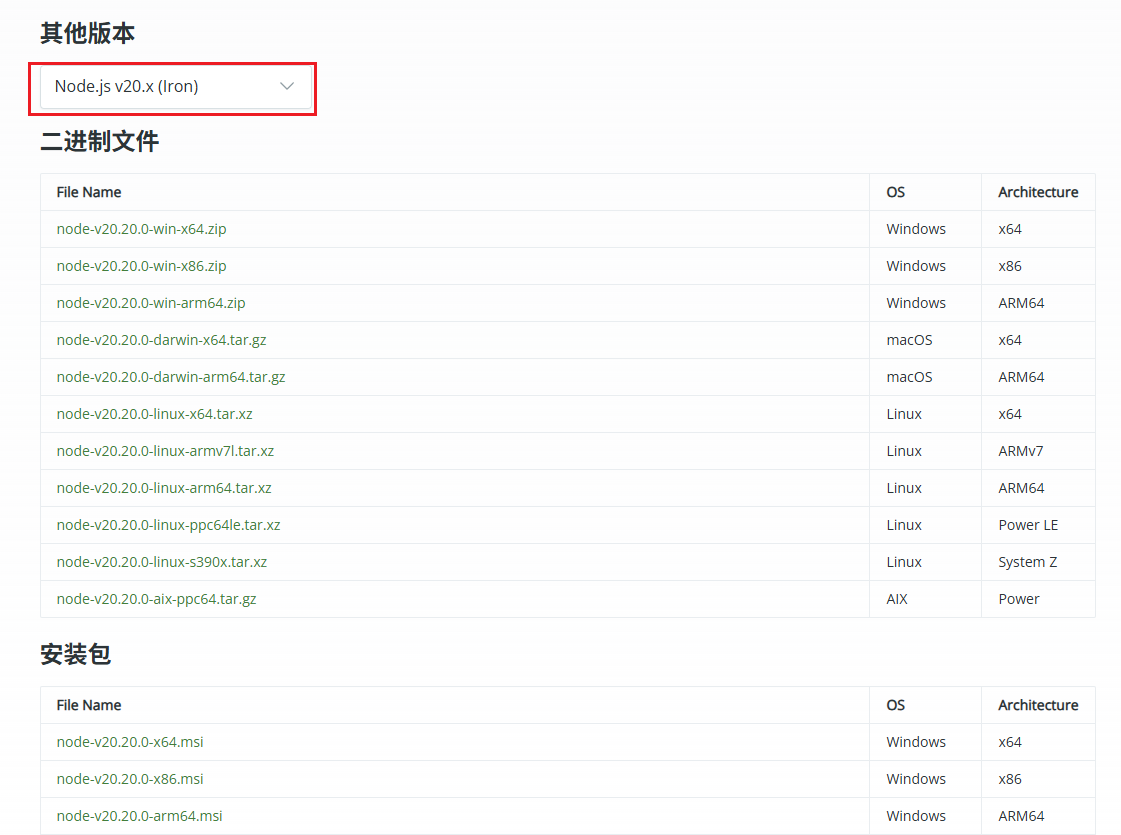Download the node-v20.20.0-x64.msi installer
The width and height of the screenshot is (1121, 835).
[x=130, y=742]
